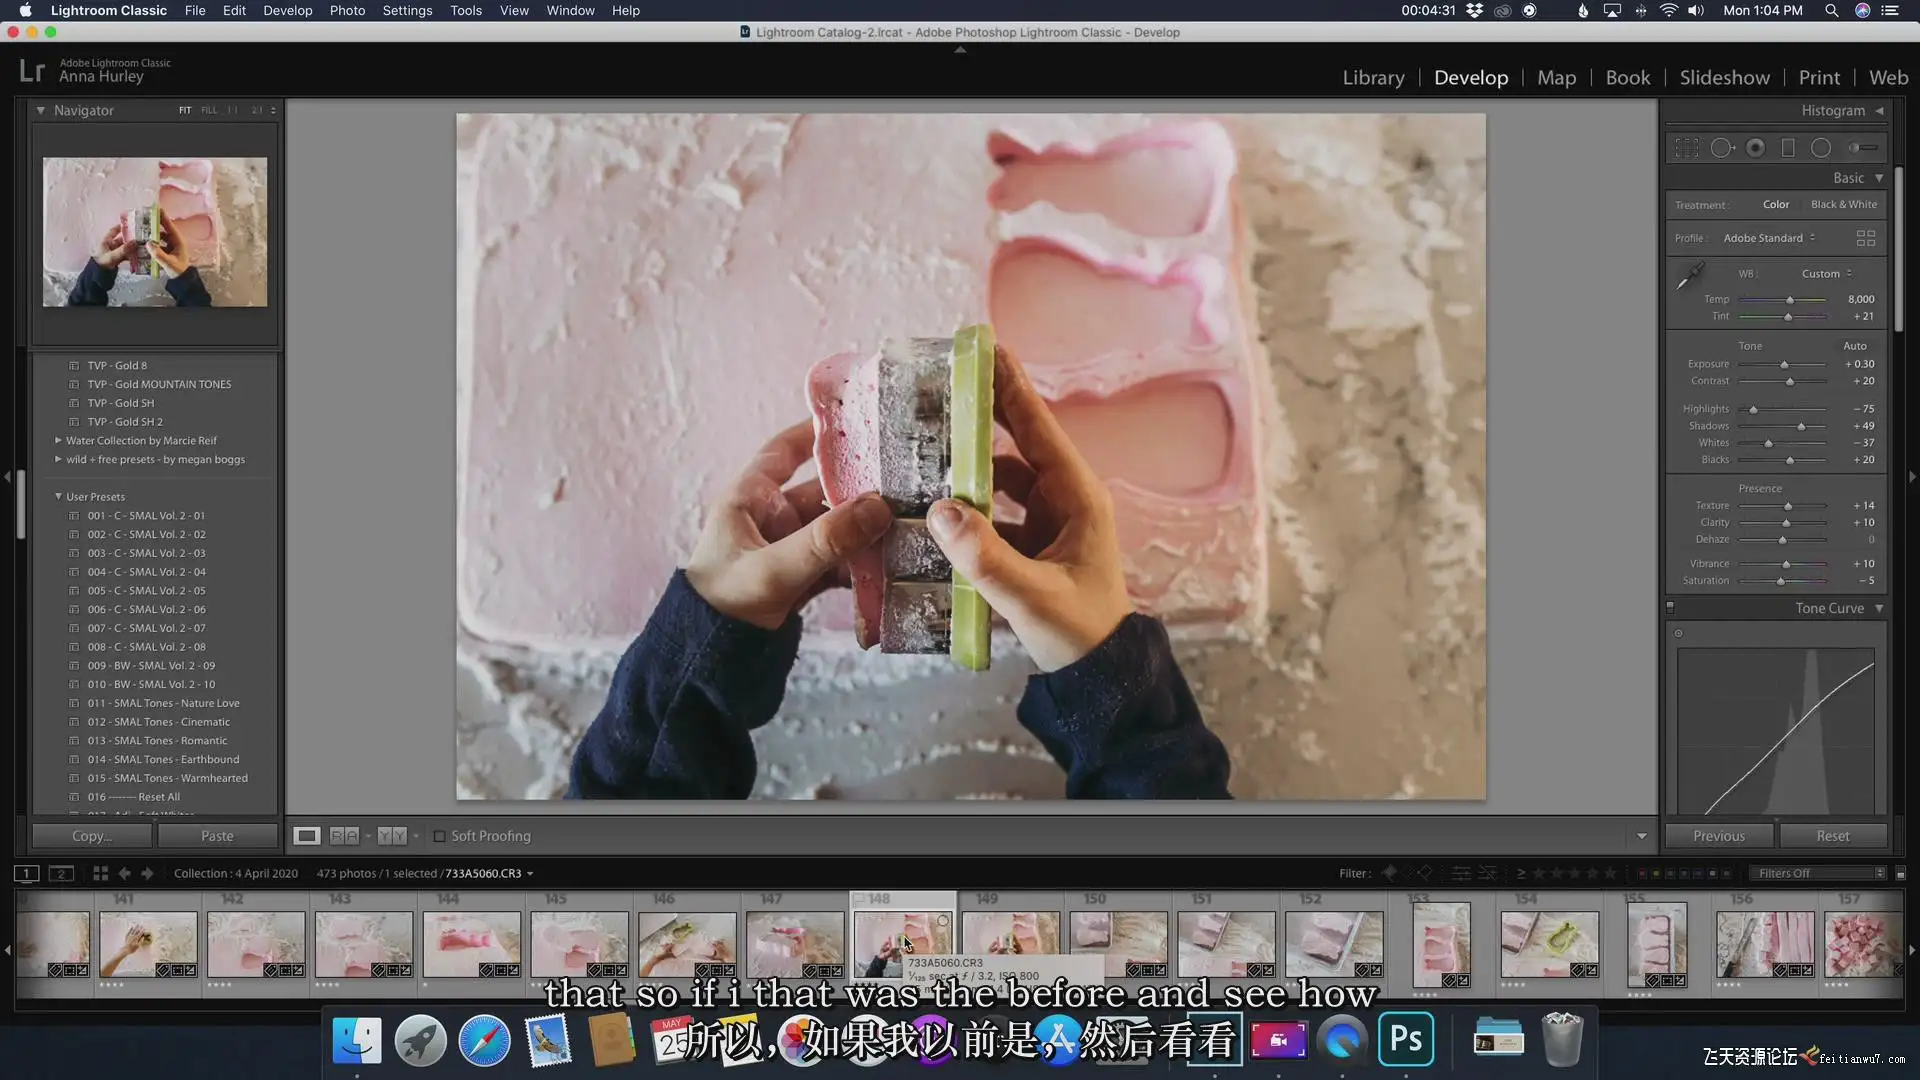
Task: Switch to the Map module
Action: [x=1556, y=77]
